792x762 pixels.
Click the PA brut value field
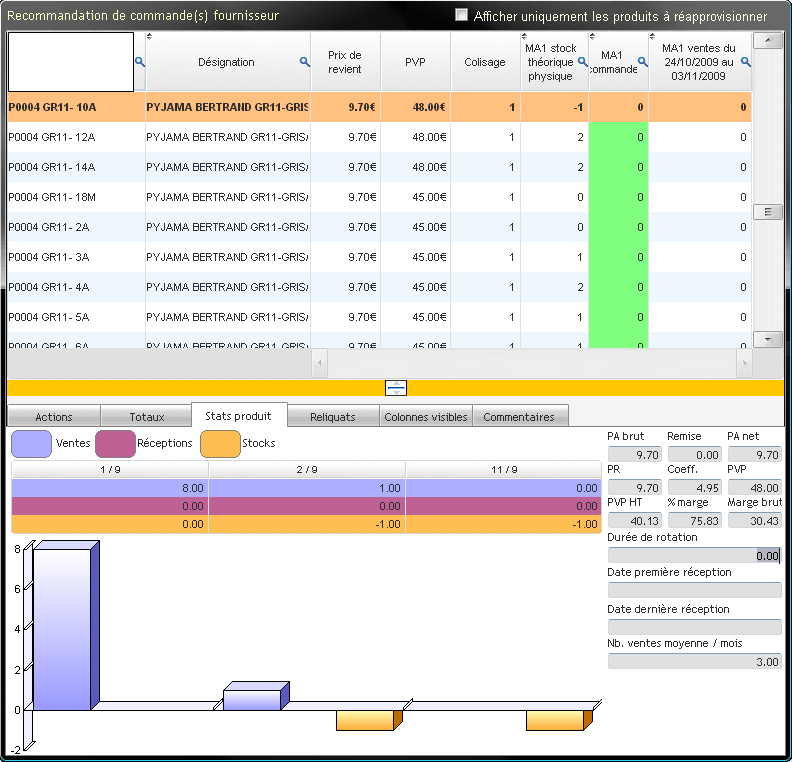[634, 454]
